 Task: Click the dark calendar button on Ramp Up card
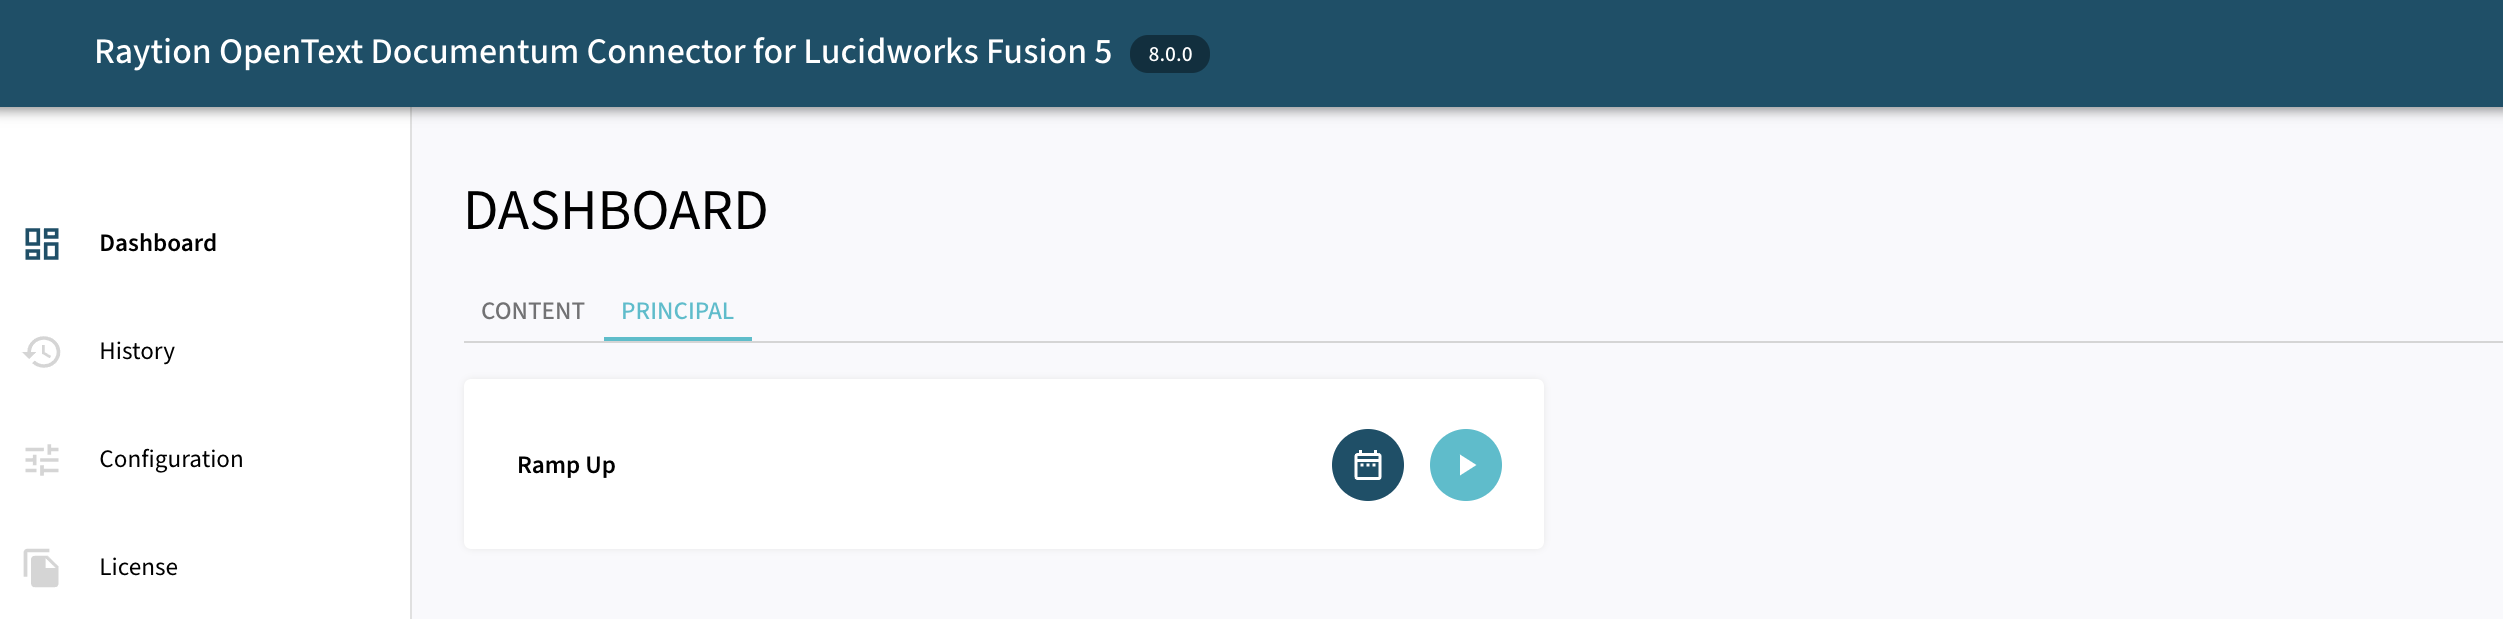[x=1368, y=464]
